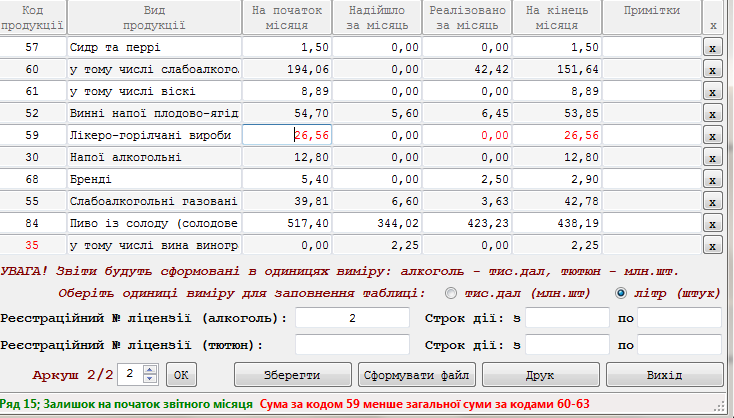Remove Пиво із солоду row using x
Screen dimensions: 734x418
tap(712, 223)
